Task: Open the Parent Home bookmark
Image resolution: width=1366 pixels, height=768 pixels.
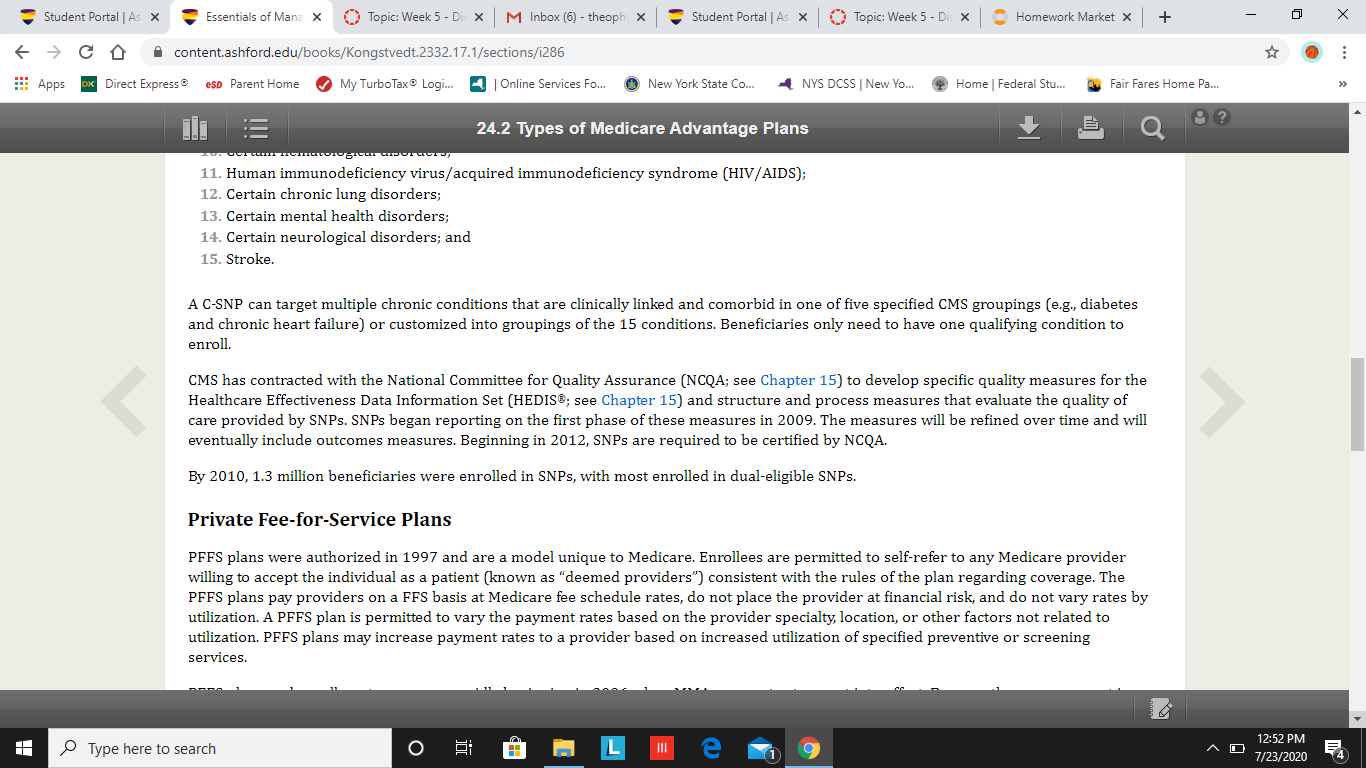Action: click(252, 84)
